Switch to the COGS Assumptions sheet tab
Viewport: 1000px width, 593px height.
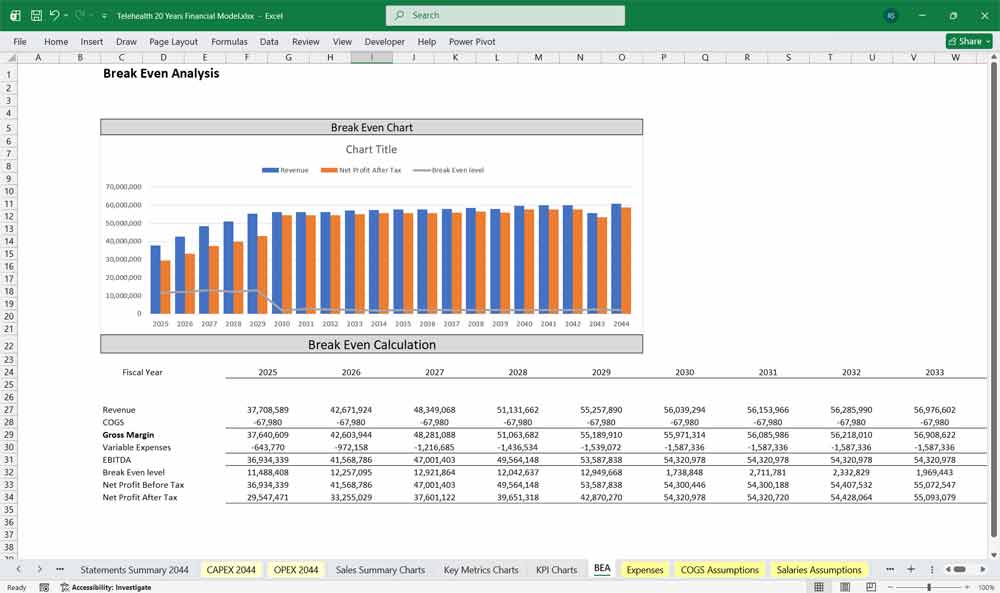click(720, 568)
